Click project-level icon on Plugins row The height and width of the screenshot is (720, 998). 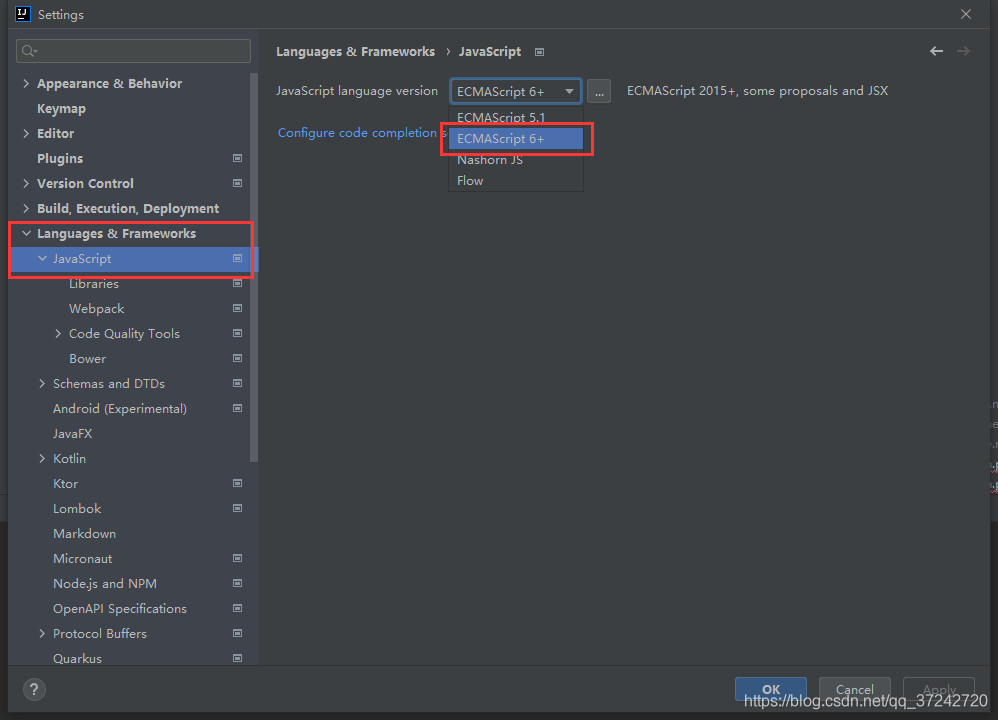(x=237, y=158)
